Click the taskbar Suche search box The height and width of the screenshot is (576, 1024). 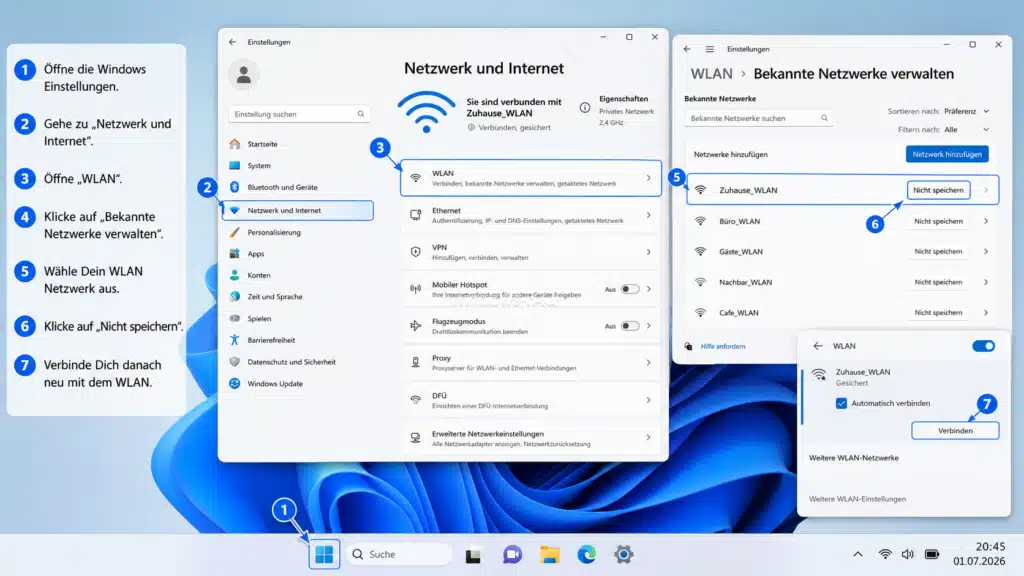pos(398,554)
